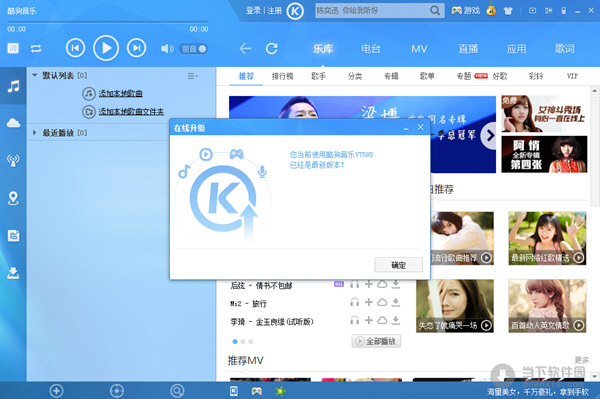600x399 pixels.
Task: Click the 登录 link
Action: point(253,11)
